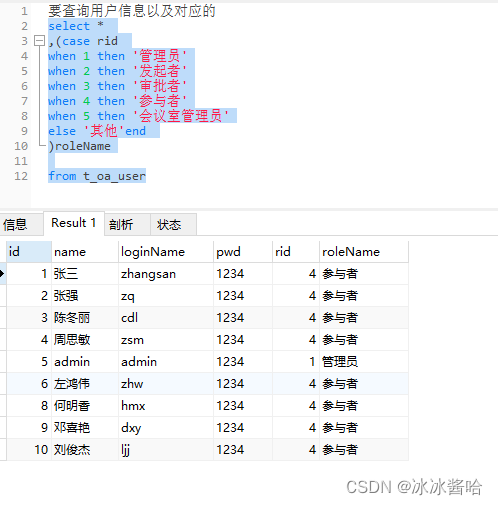Viewport: 498px width, 505px height.
Task: Select the loginName cell ljj
Action: tap(166, 450)
